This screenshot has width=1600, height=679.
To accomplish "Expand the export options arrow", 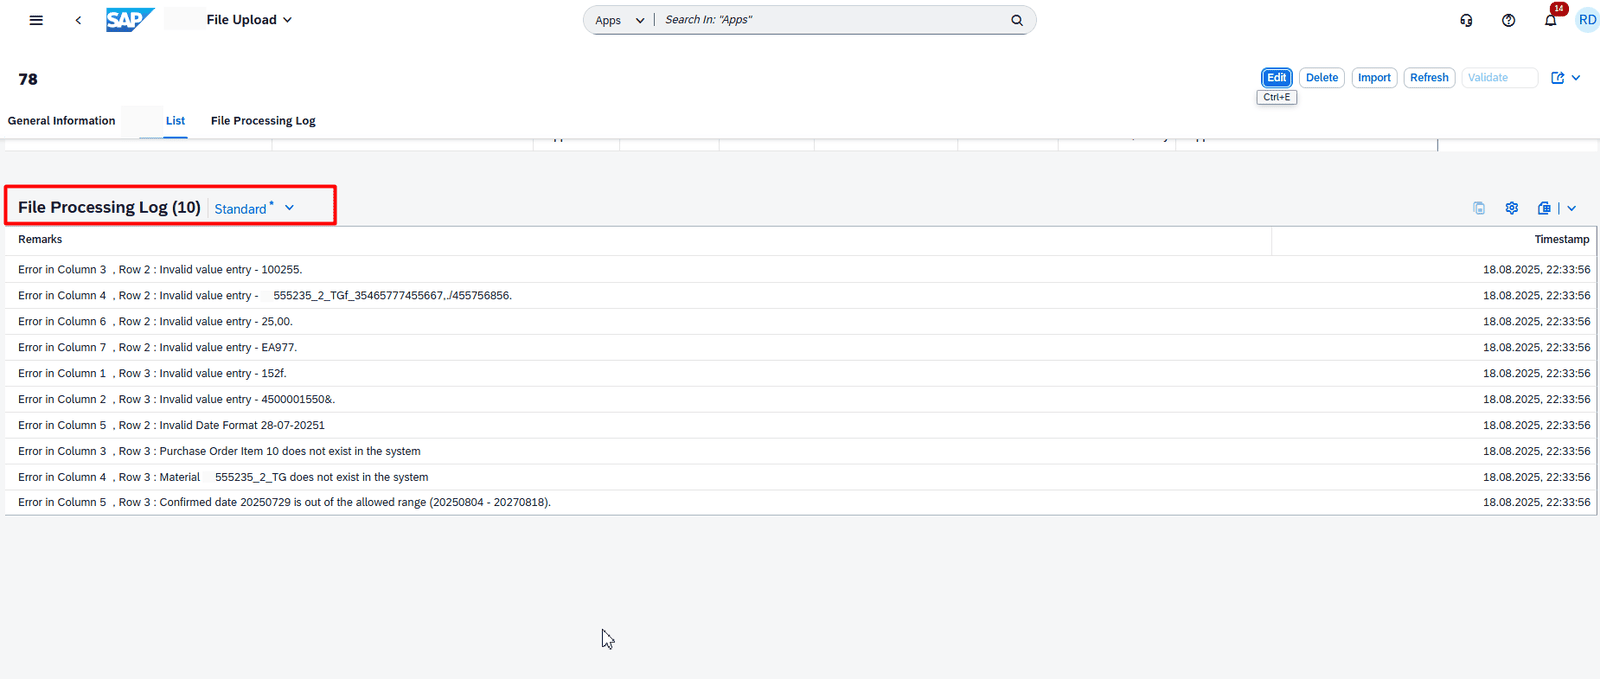I will coord(1572,208).
